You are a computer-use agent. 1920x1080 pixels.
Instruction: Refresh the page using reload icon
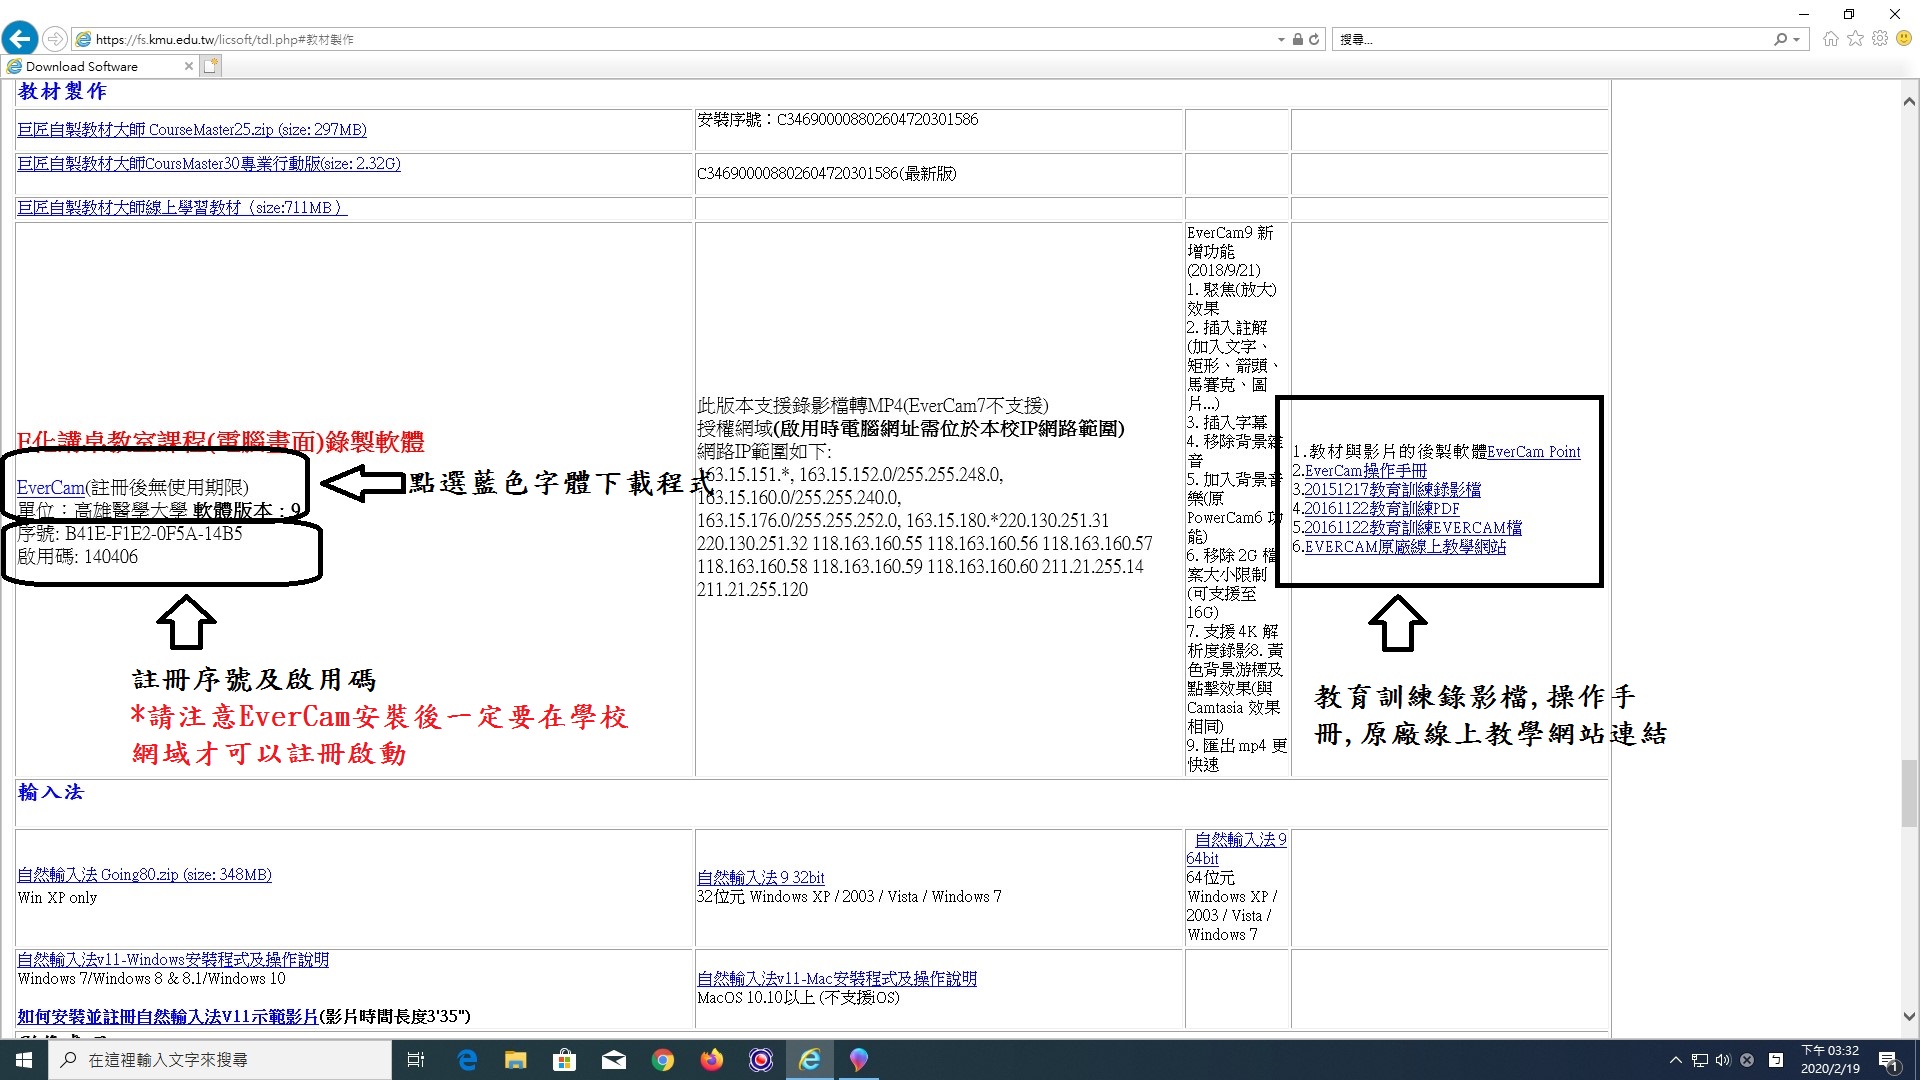click(x=1314, y=40)
